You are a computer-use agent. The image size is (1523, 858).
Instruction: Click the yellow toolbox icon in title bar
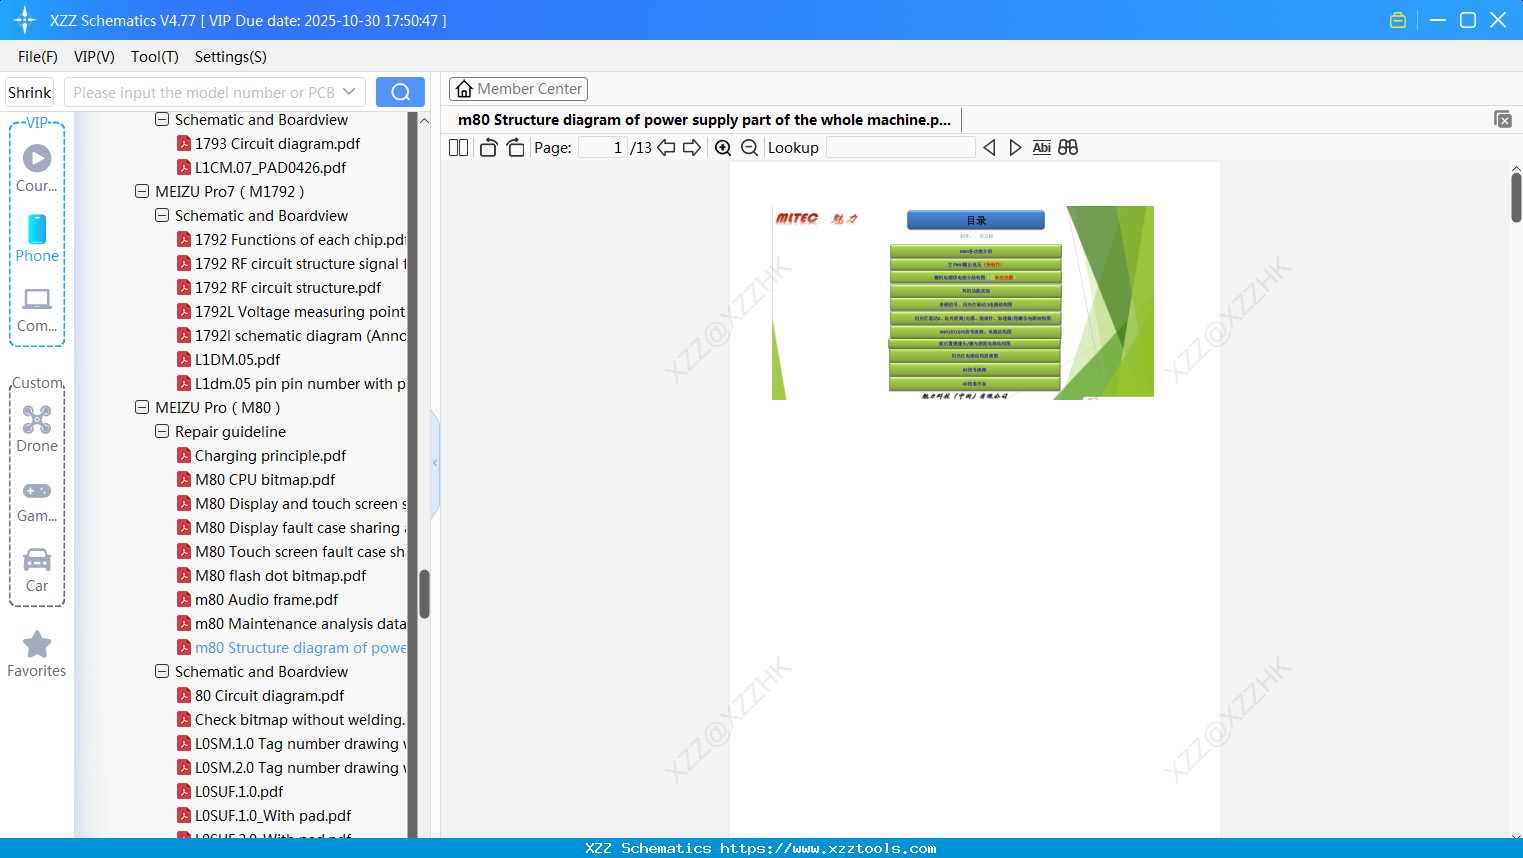click(1398, 20)
